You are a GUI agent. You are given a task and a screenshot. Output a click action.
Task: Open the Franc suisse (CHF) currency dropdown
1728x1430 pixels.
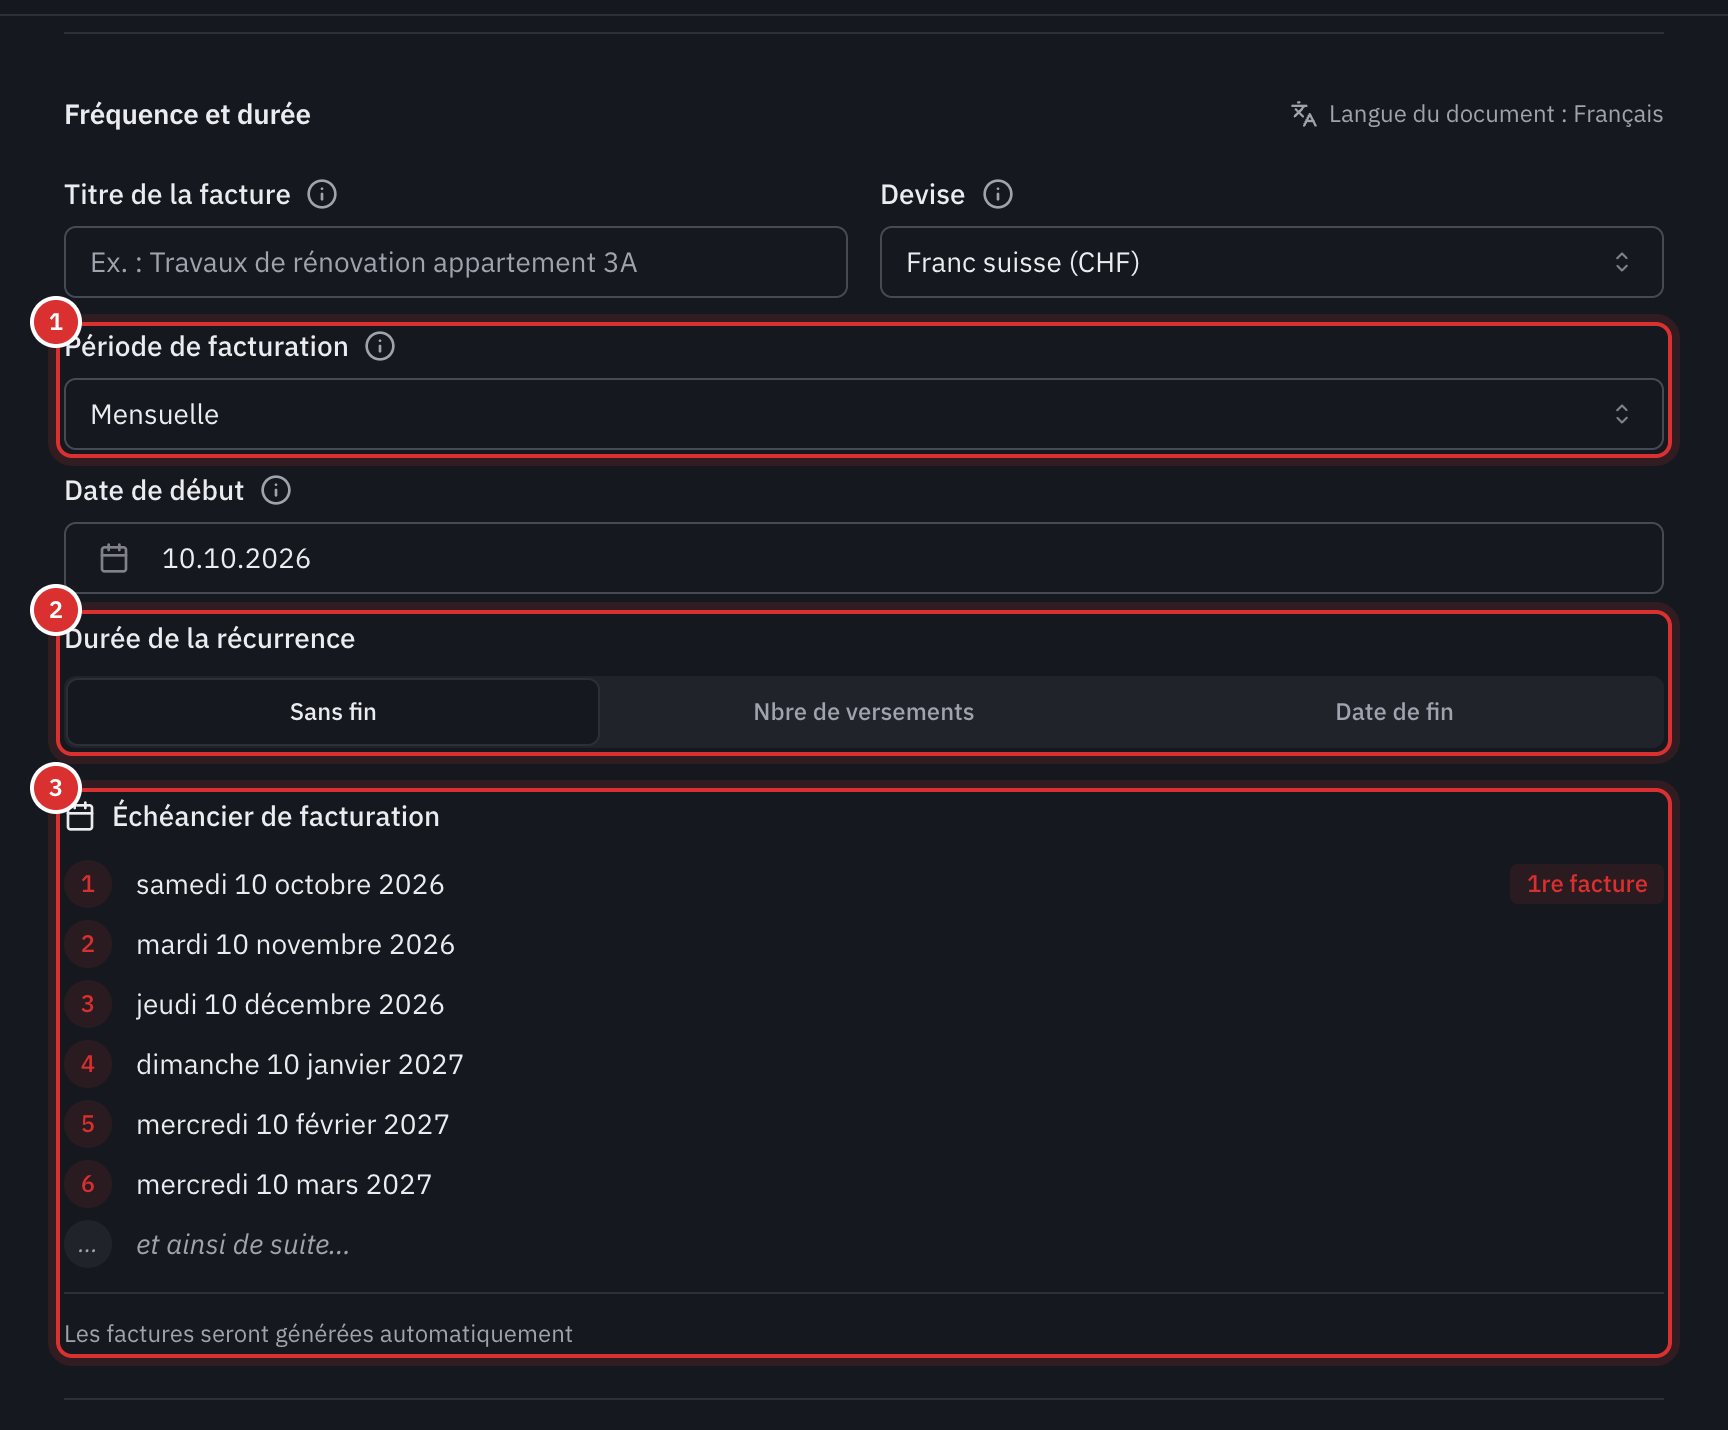point(1271,262)
